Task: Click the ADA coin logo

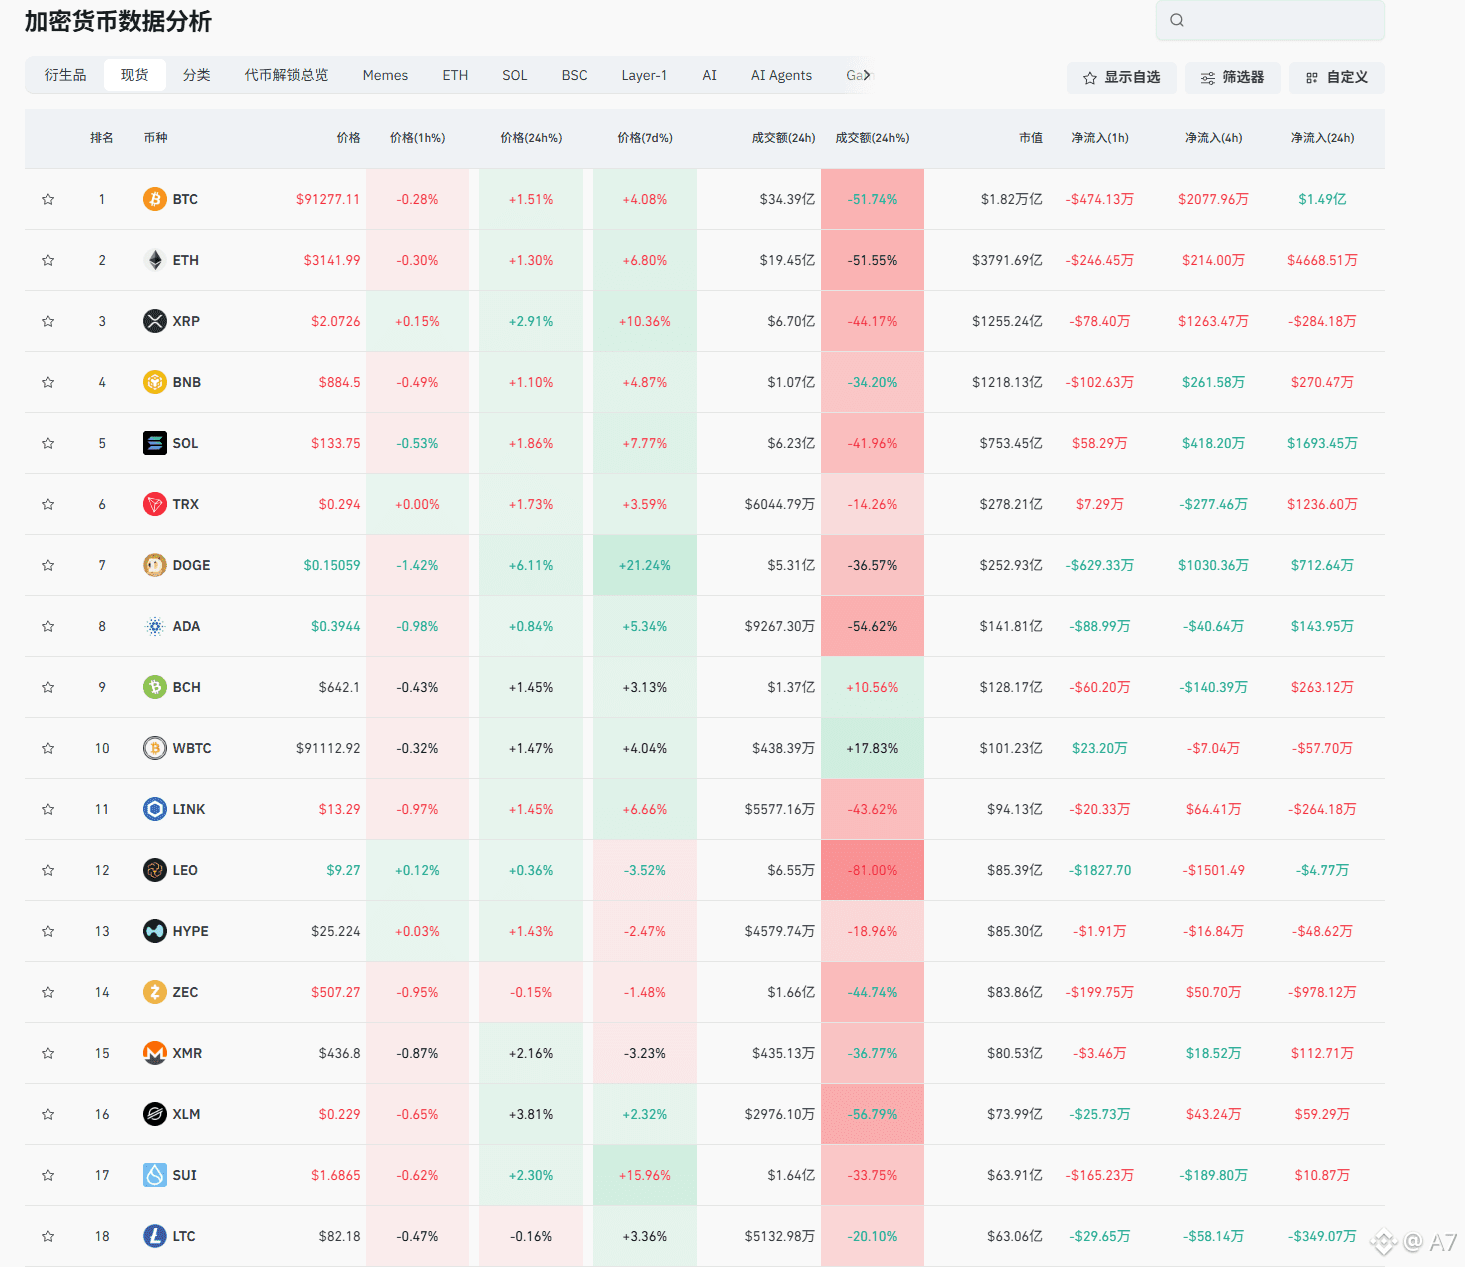Action: (154, 626)
